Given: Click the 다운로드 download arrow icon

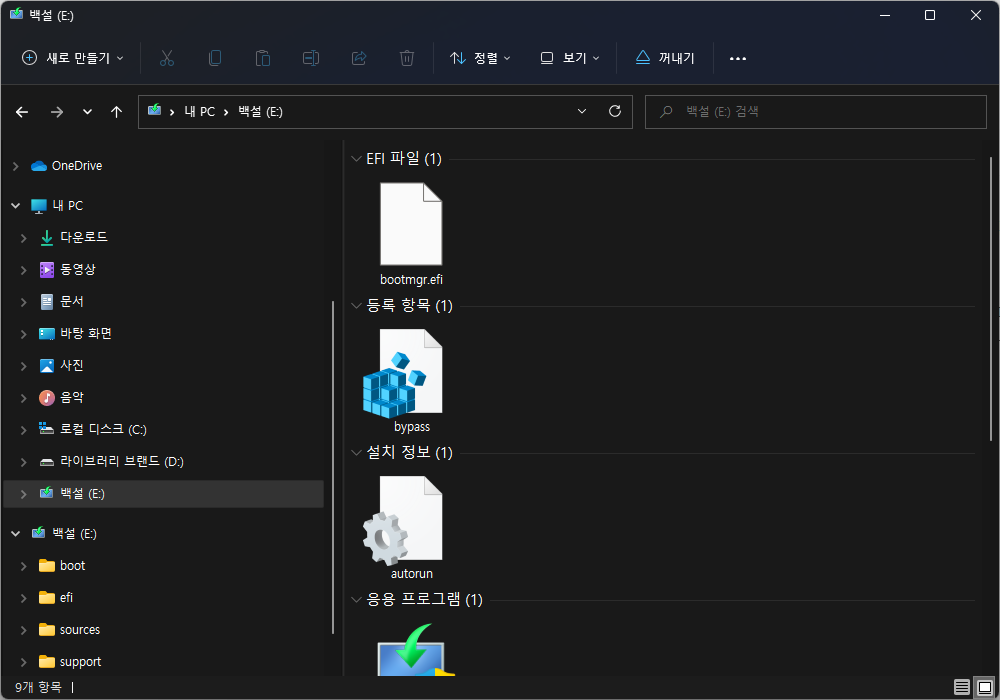Looking at the screenshot, I should point(47,238).
